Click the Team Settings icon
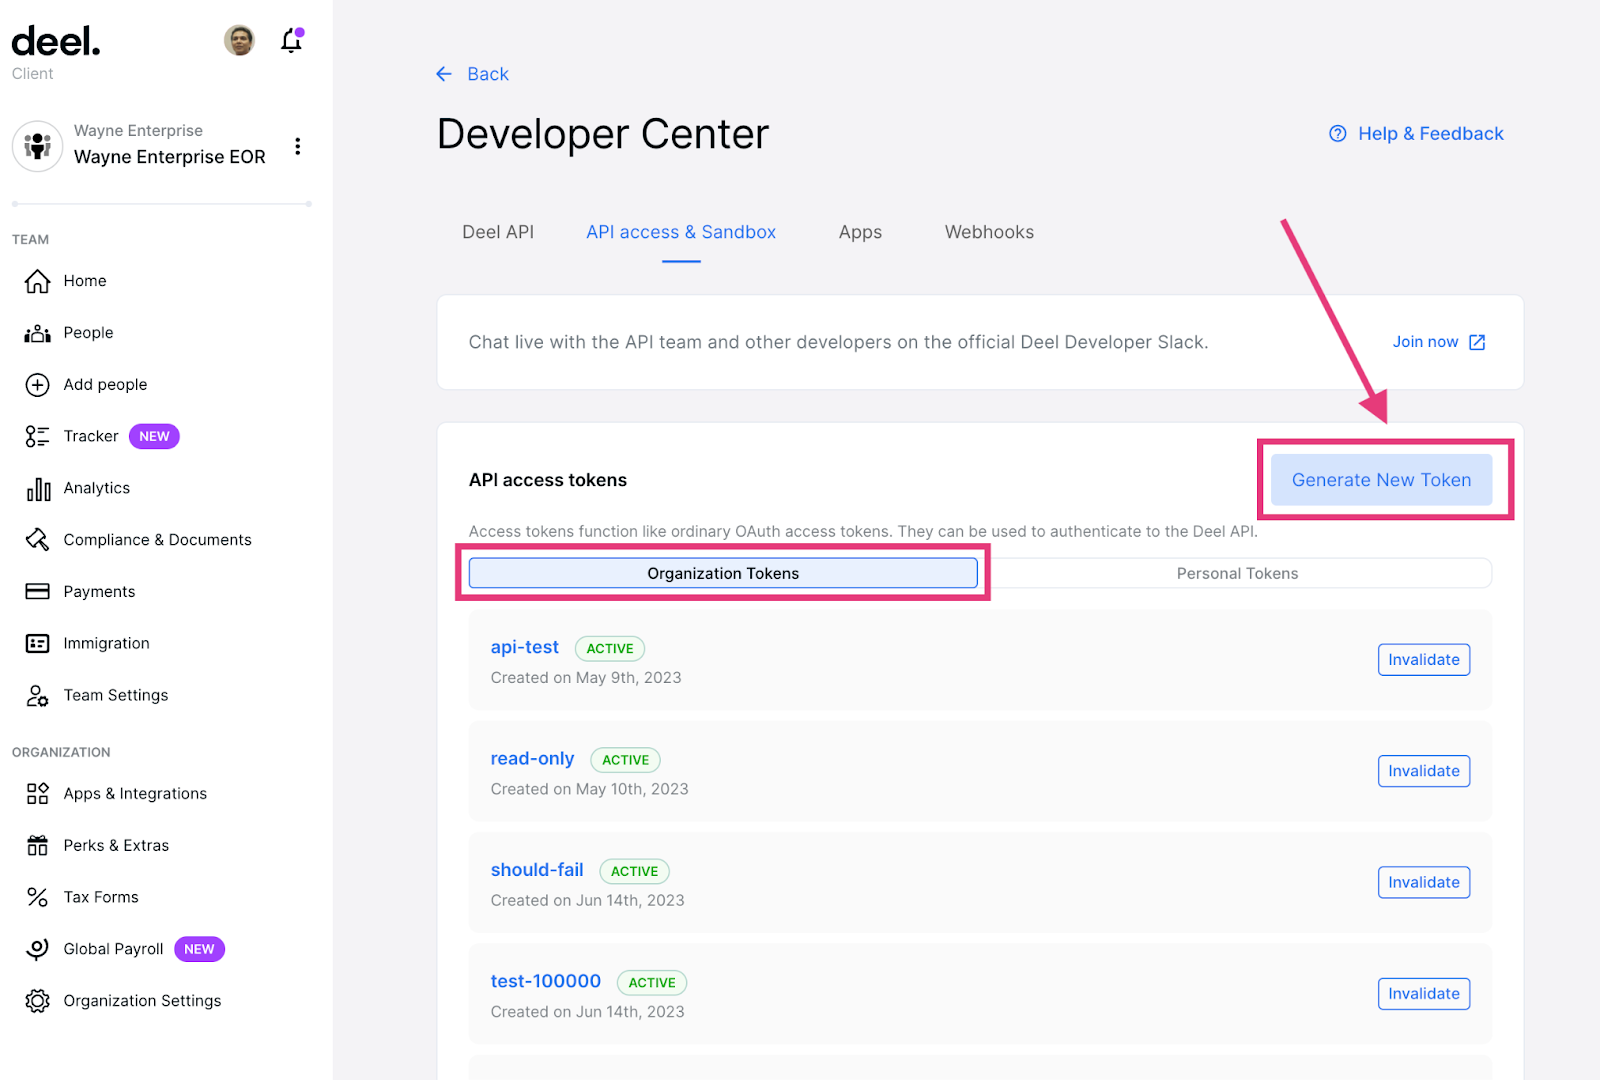 [37, 696]
